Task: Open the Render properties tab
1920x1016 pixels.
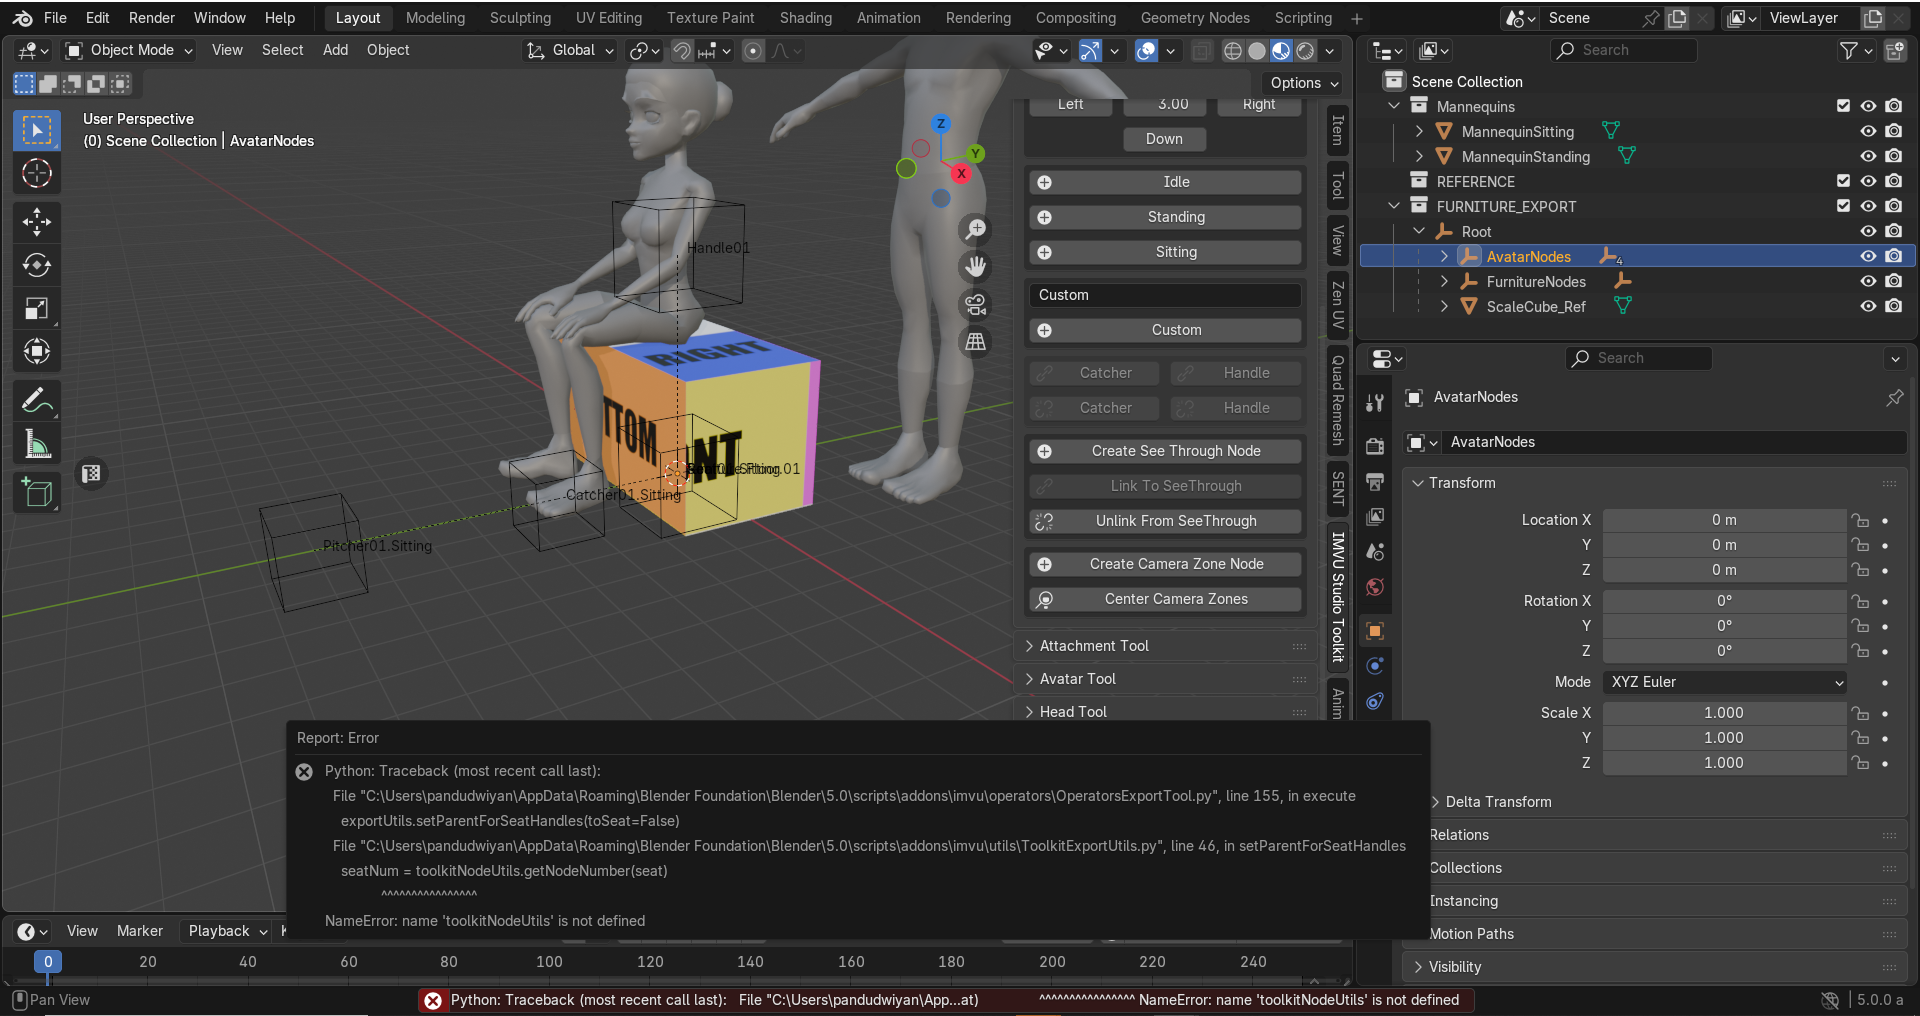Action: point(1375,446)
